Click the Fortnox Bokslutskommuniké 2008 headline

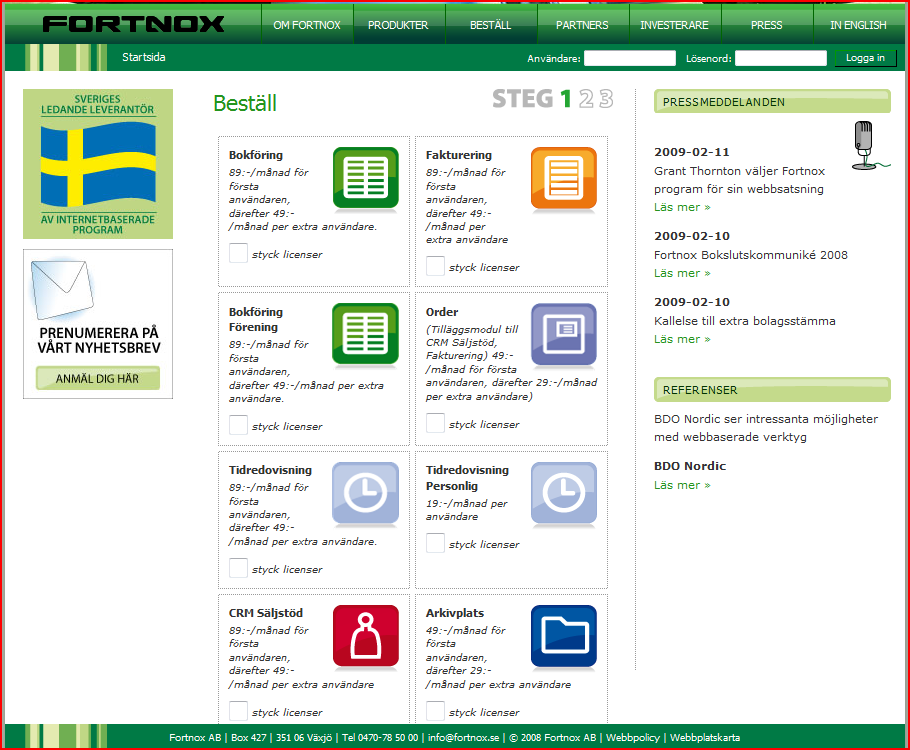point(750,255)
